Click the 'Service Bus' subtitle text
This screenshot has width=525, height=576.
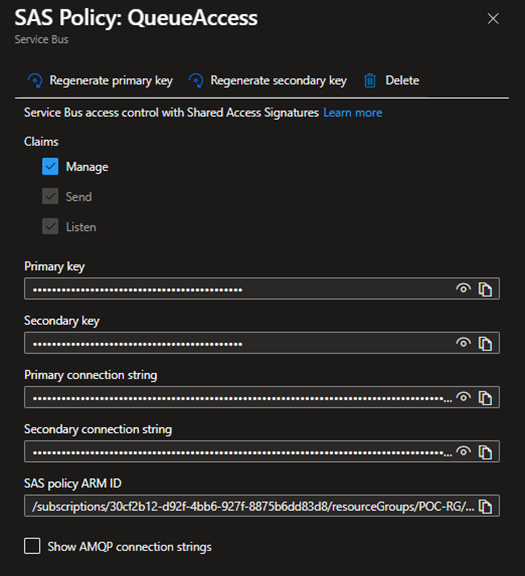(42, 39)
